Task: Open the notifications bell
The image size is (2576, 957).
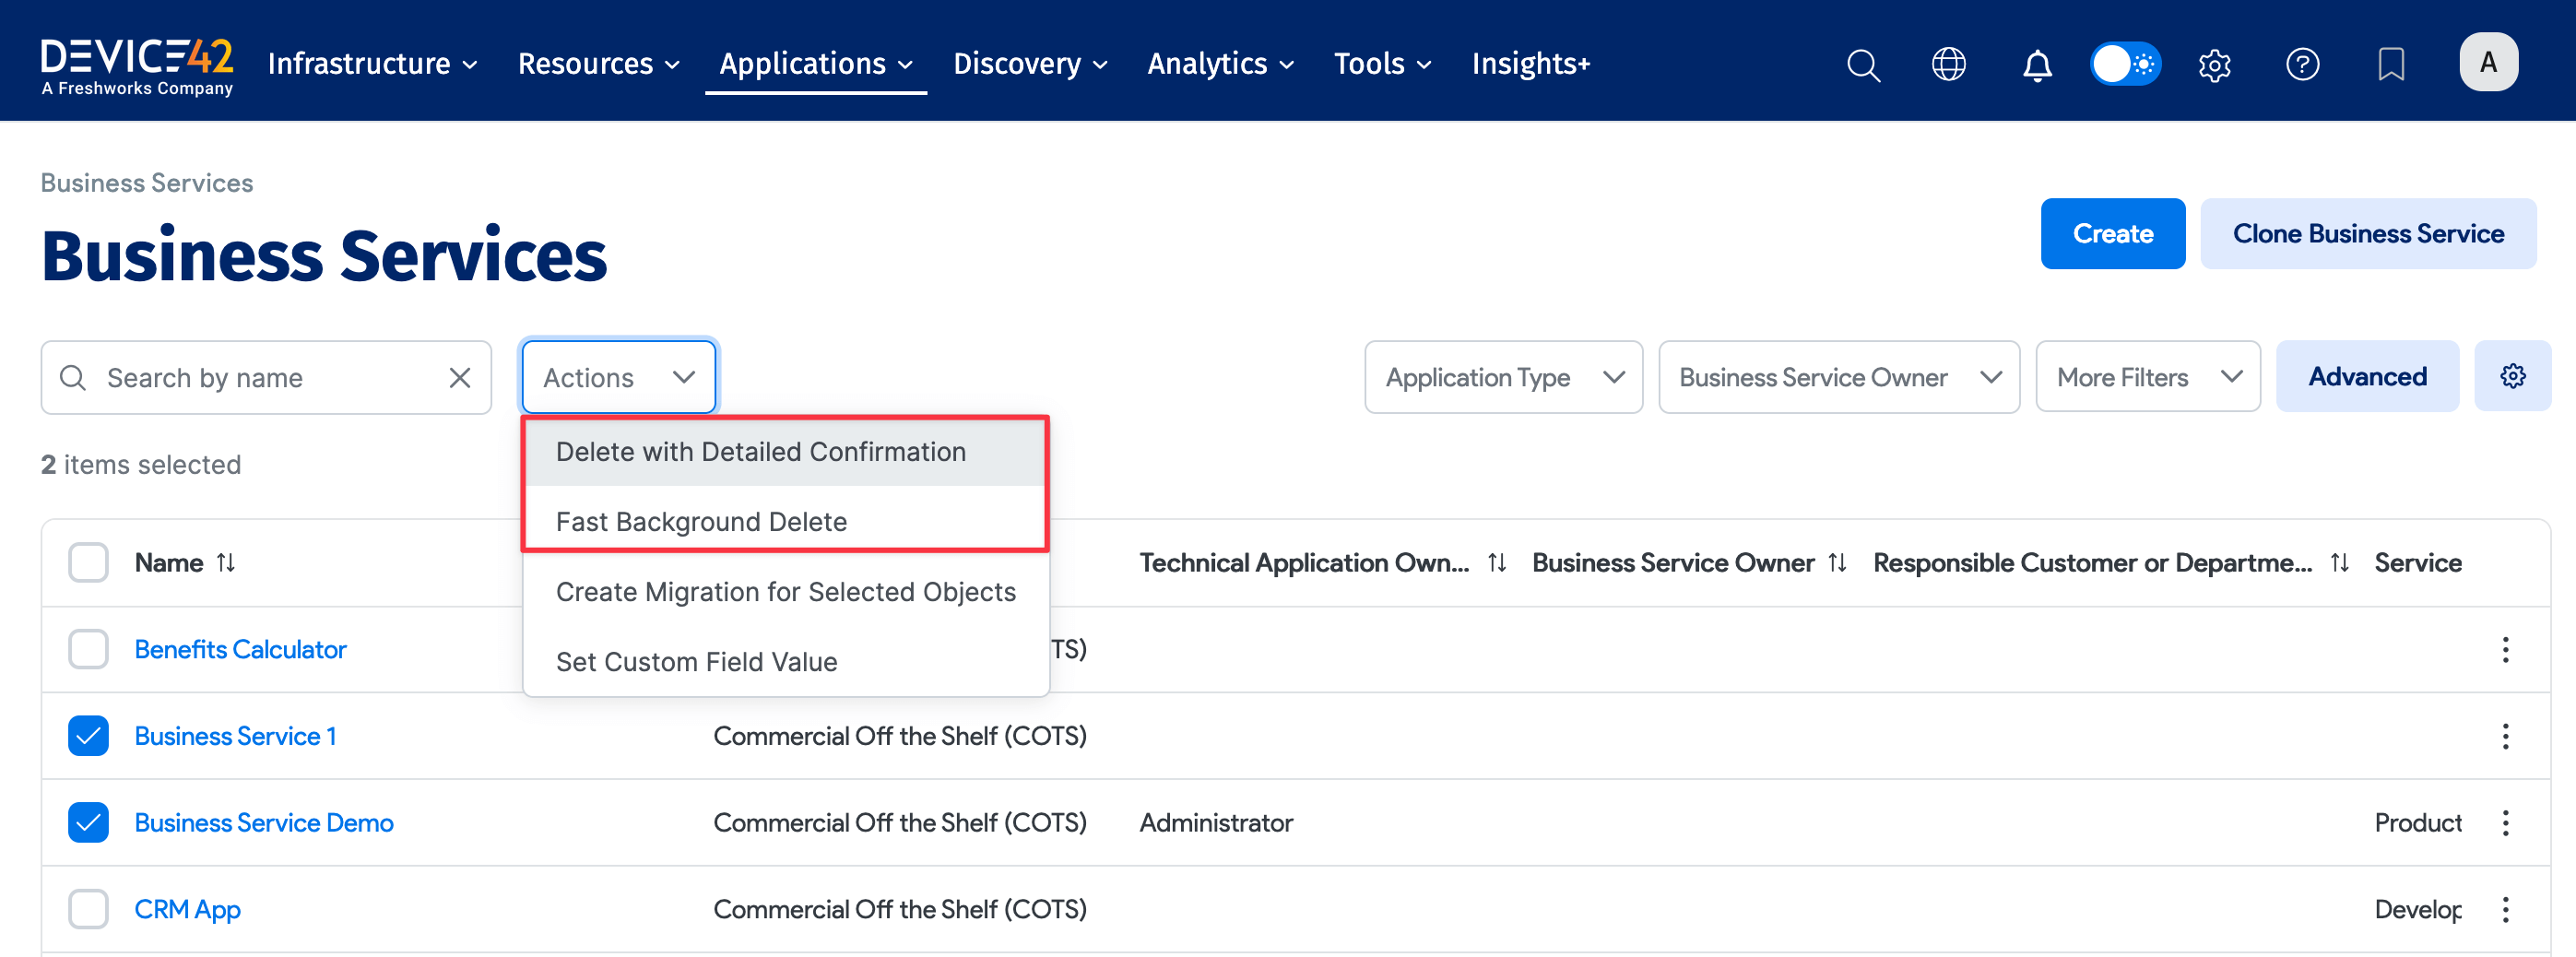Action: pyautogui.click(x=2037, y=65)
